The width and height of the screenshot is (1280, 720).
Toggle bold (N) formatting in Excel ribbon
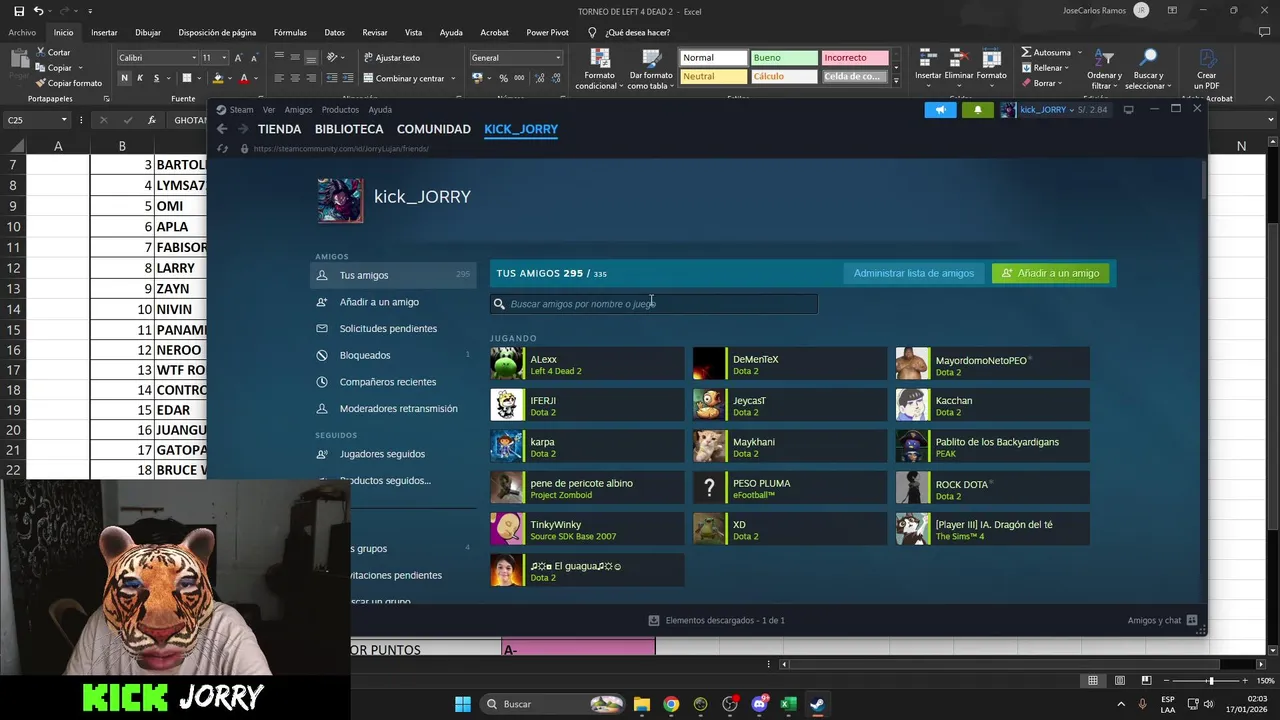125,78
